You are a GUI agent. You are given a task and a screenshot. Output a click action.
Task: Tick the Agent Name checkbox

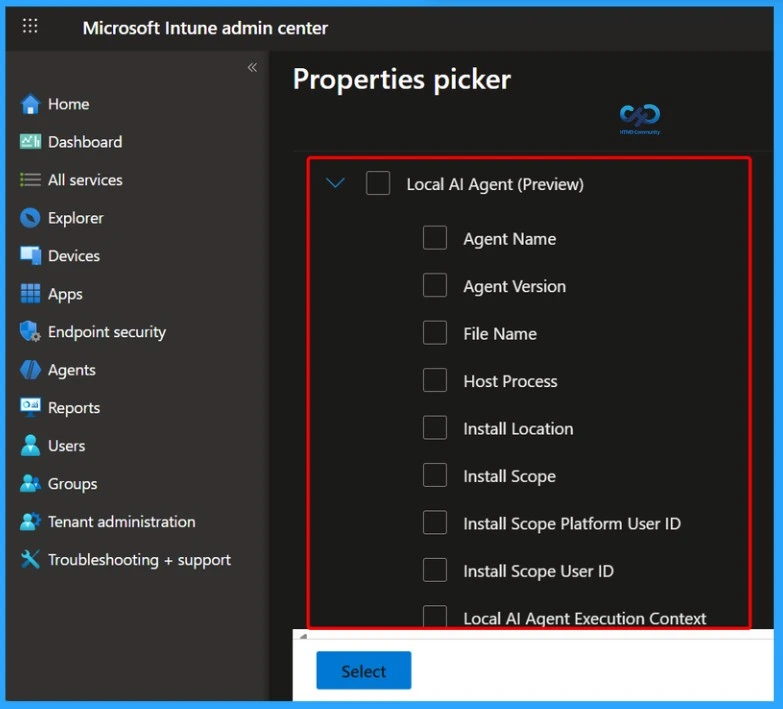pos(435,238)
